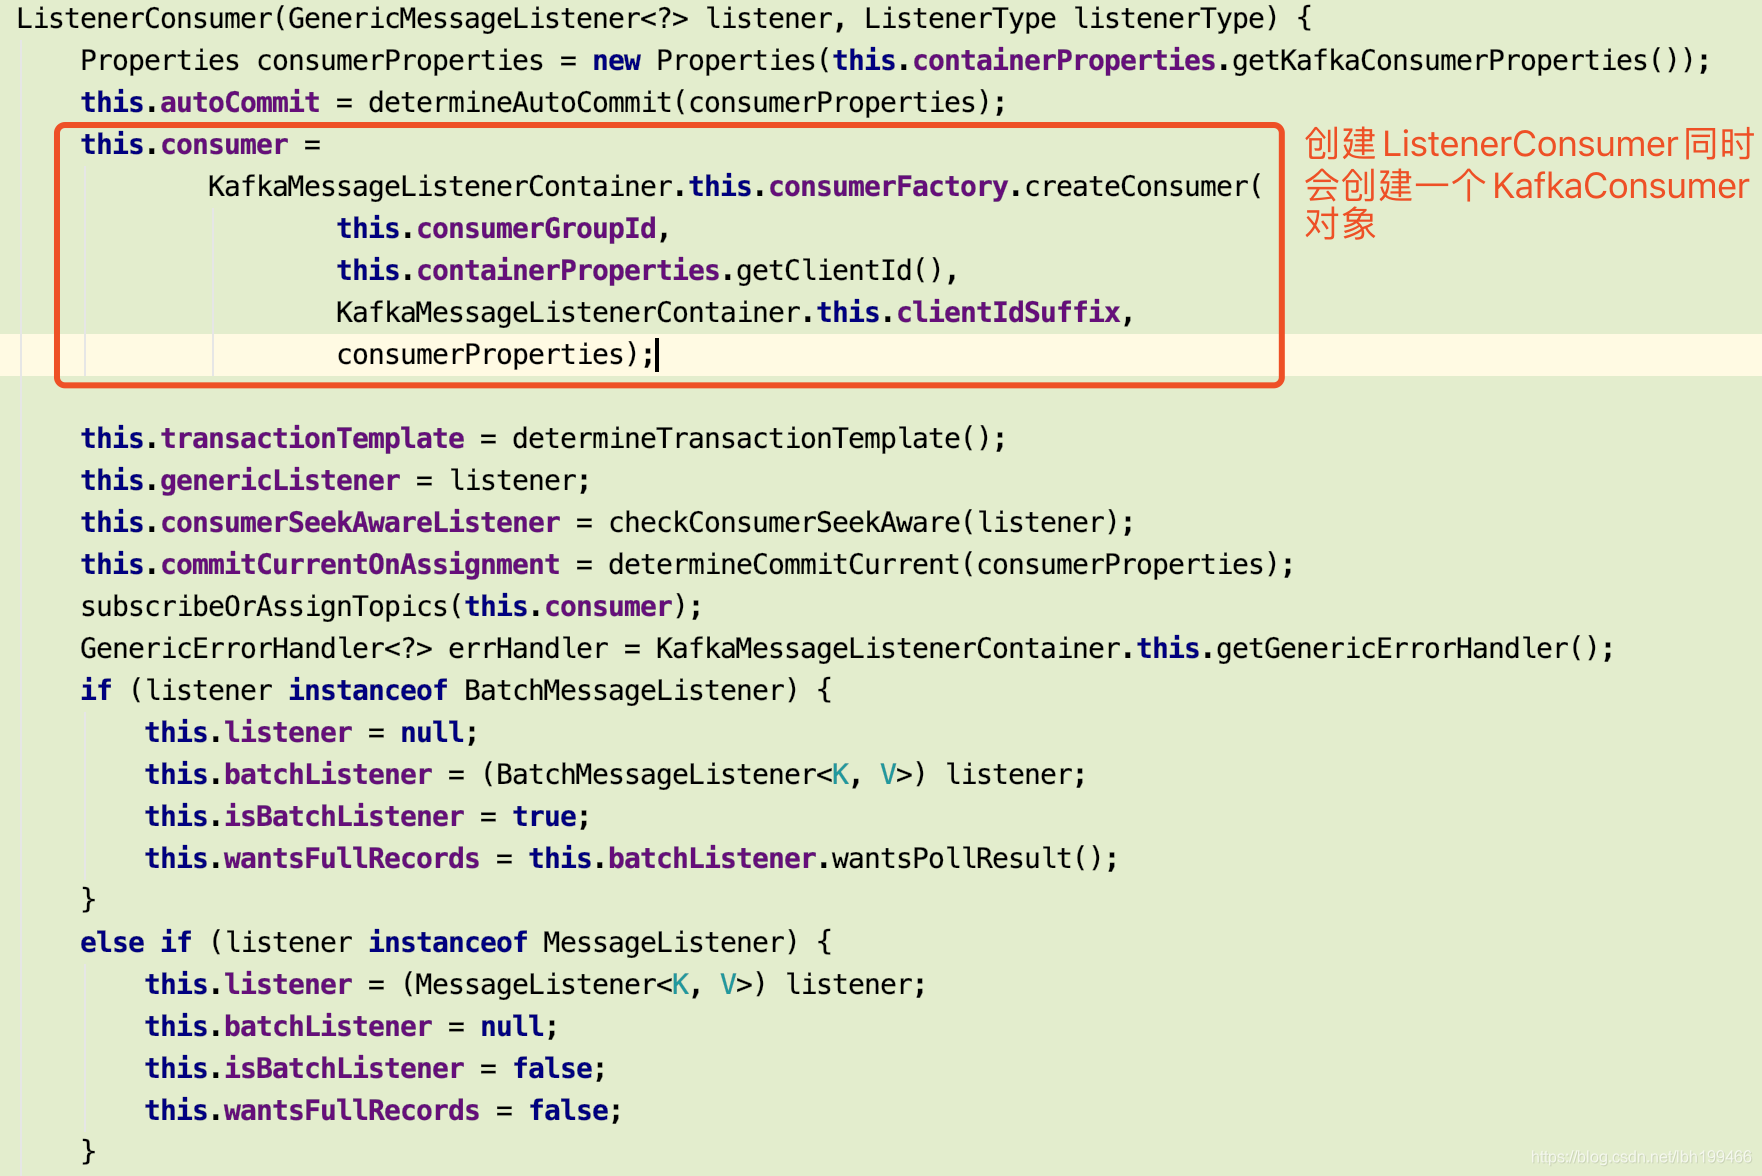Click errHandler variable declaration
The width and height of the screenshot is (1762, 1176).
(528, 648)
